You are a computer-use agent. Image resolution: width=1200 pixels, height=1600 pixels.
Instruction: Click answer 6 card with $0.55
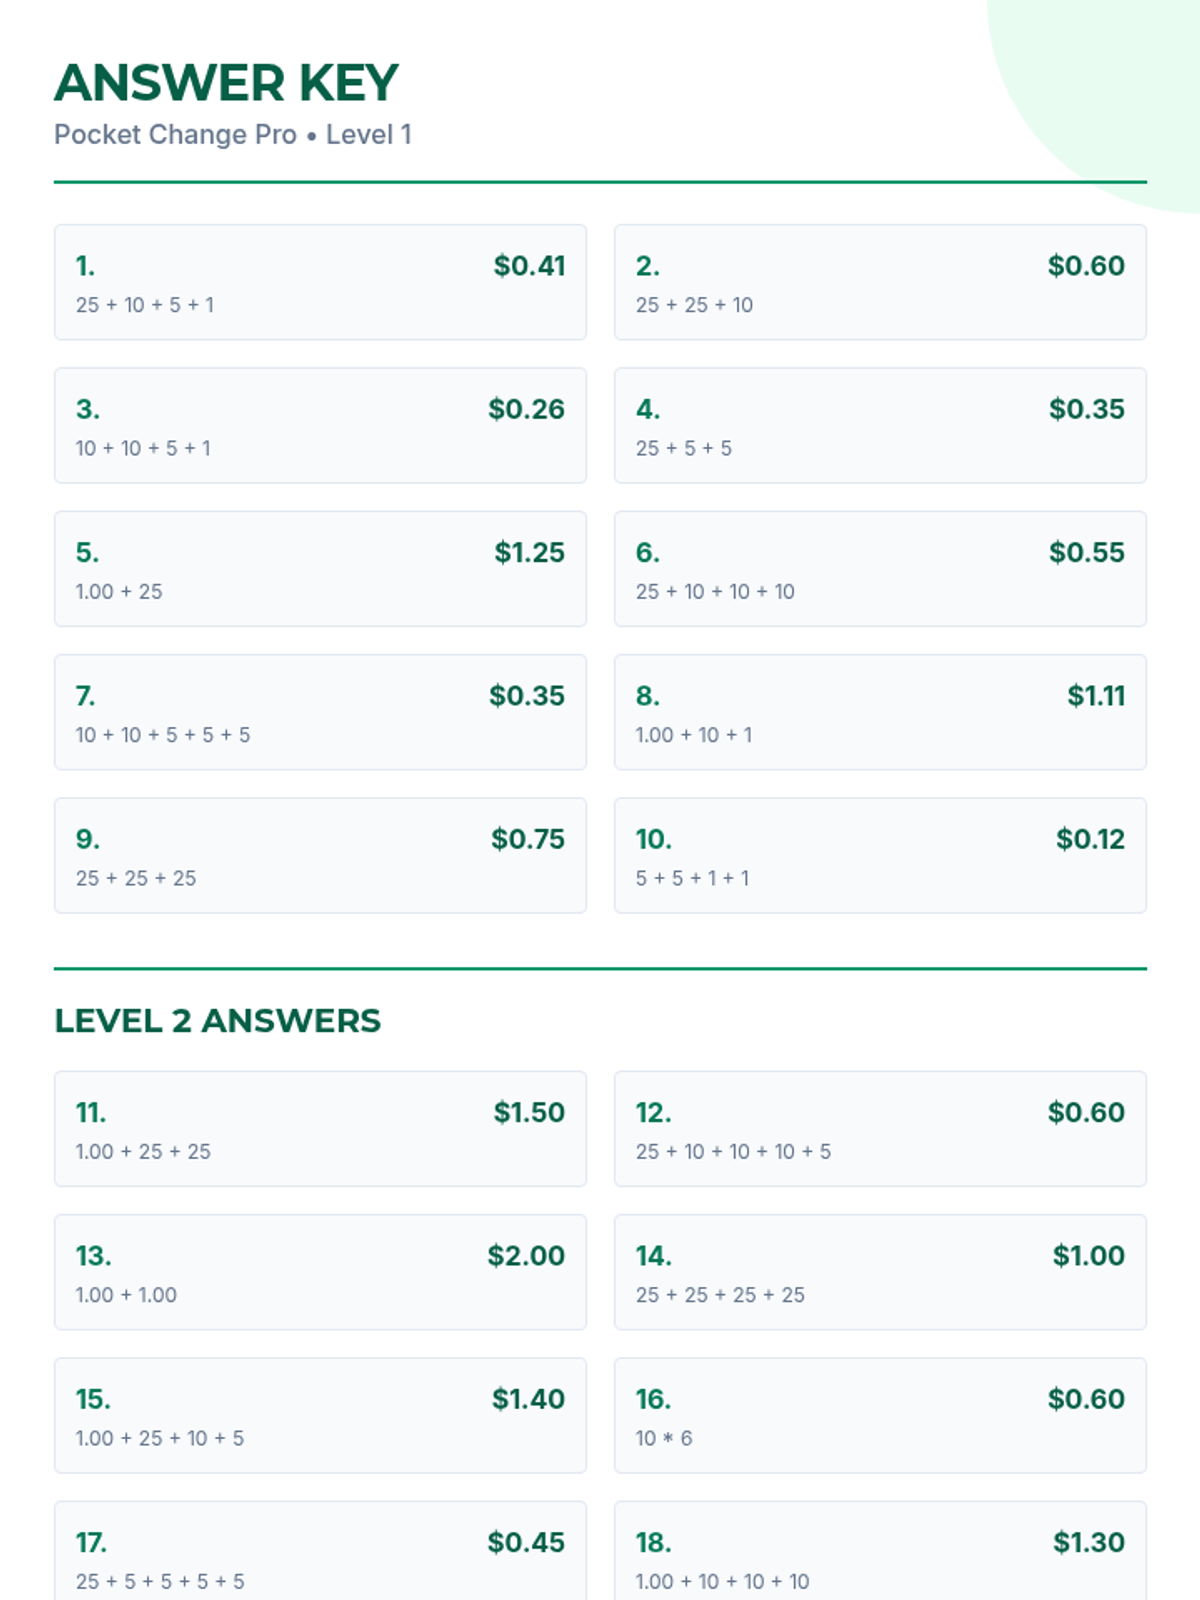880,569
